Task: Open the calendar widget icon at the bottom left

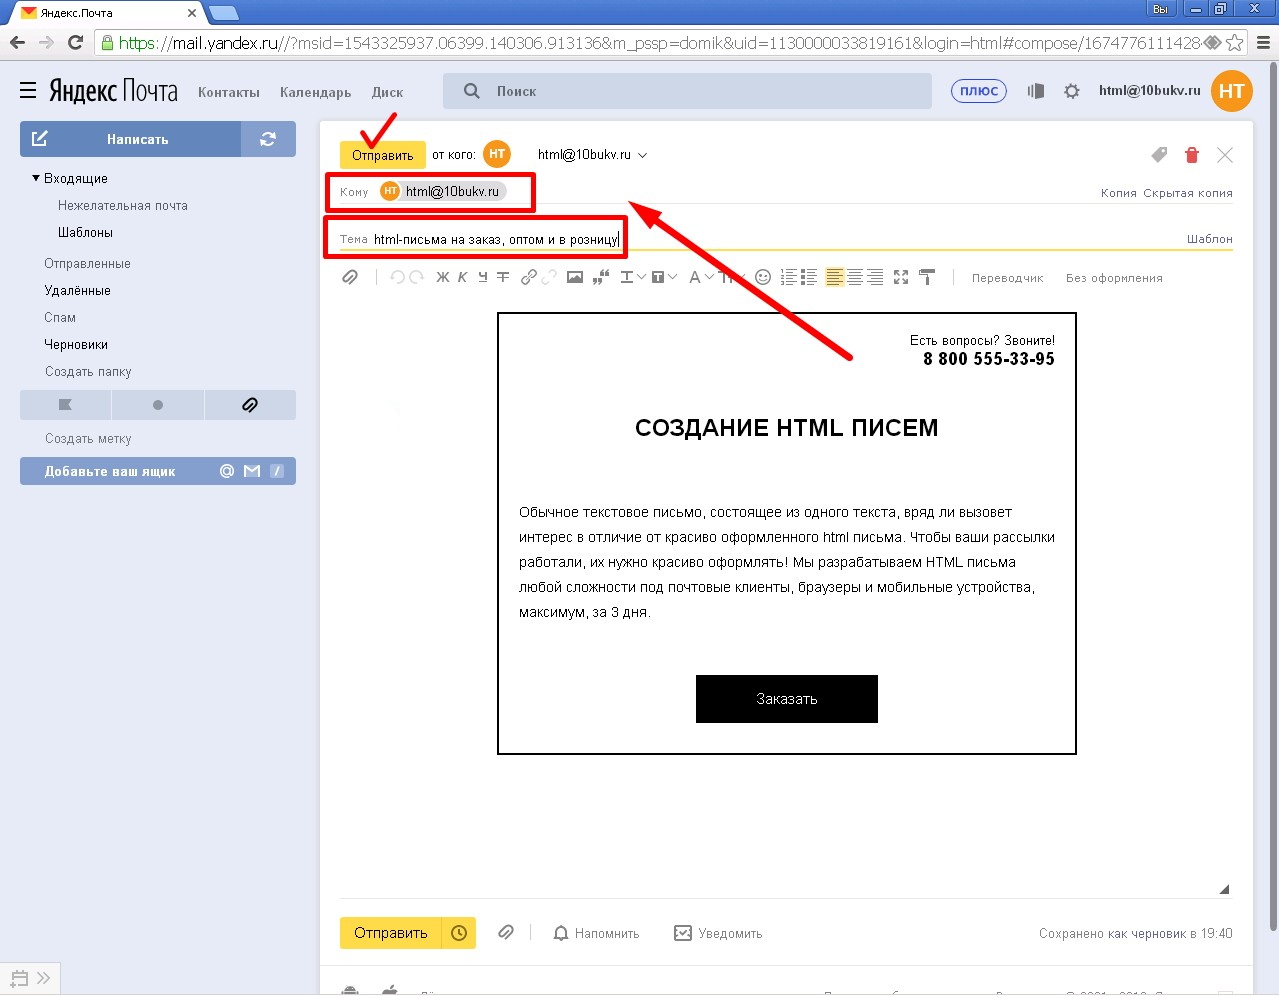Action: [19, 978]
